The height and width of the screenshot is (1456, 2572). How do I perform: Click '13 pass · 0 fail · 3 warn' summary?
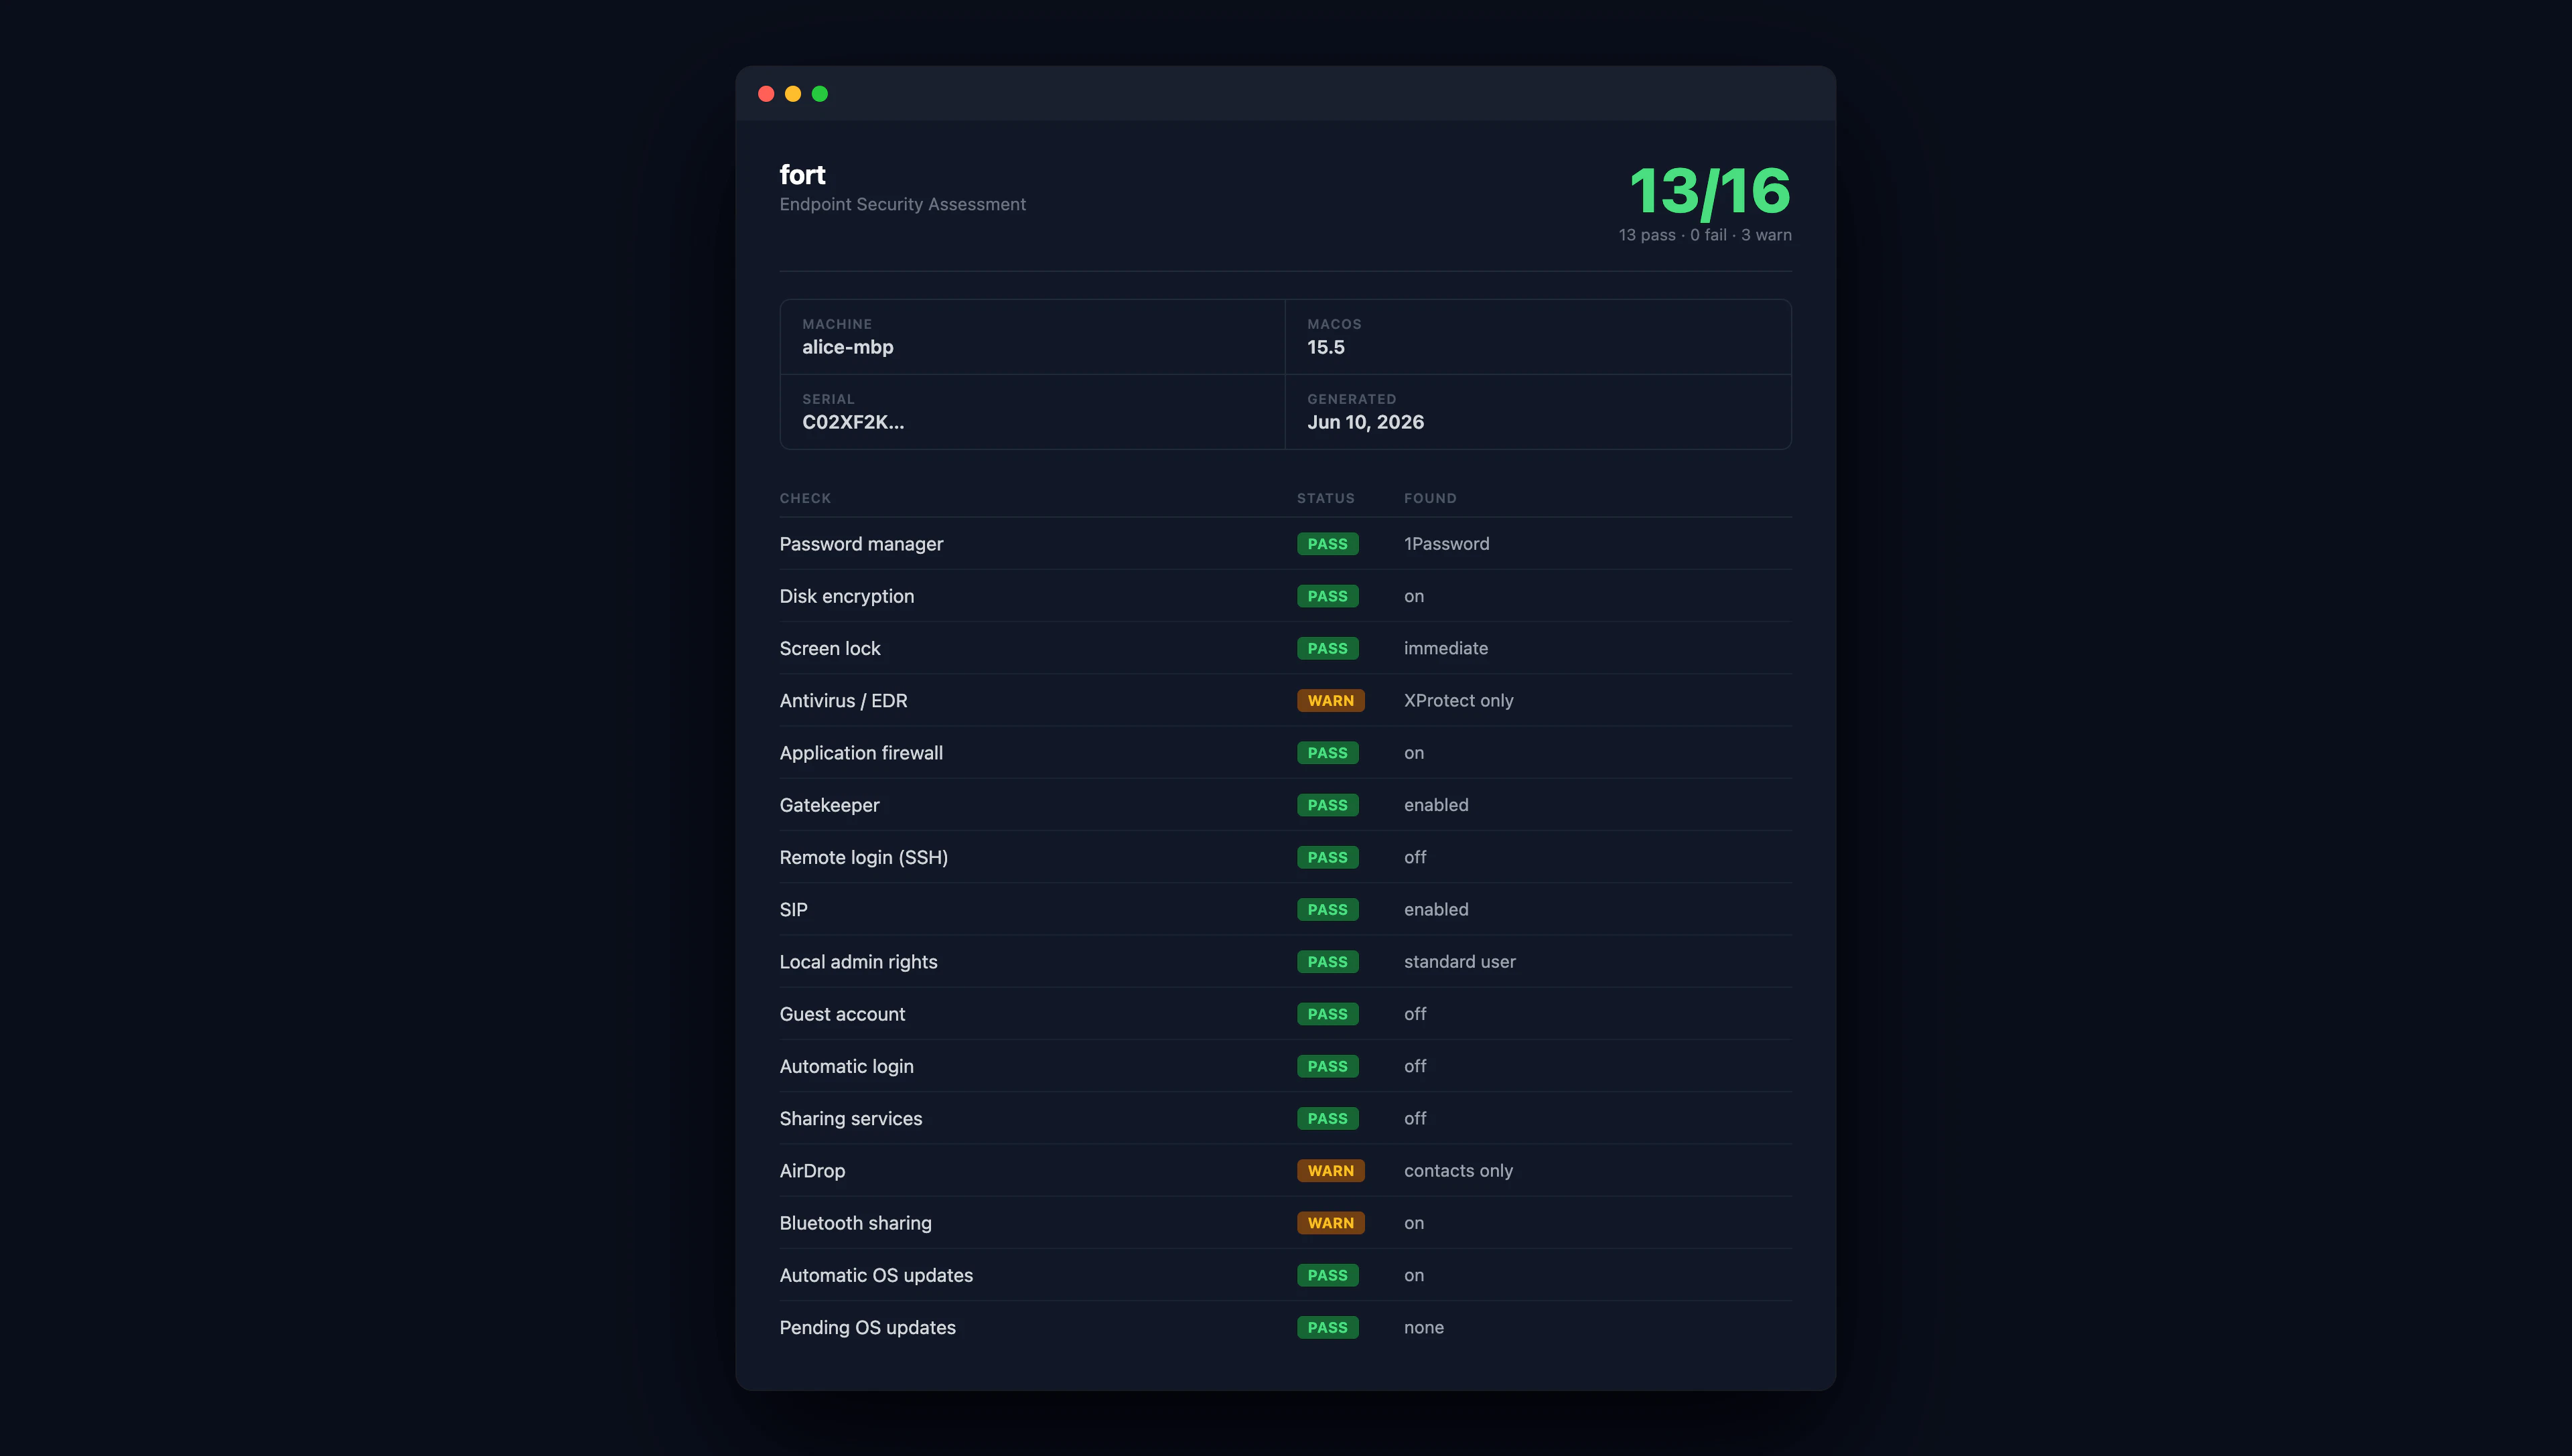pyautogui.click(x=1705, y=235)
